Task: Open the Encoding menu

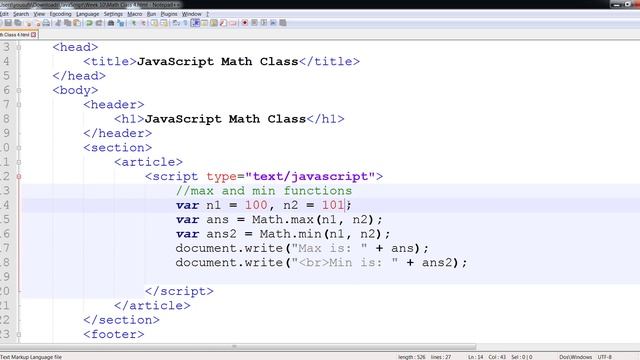Action: [x=60, y=14]
